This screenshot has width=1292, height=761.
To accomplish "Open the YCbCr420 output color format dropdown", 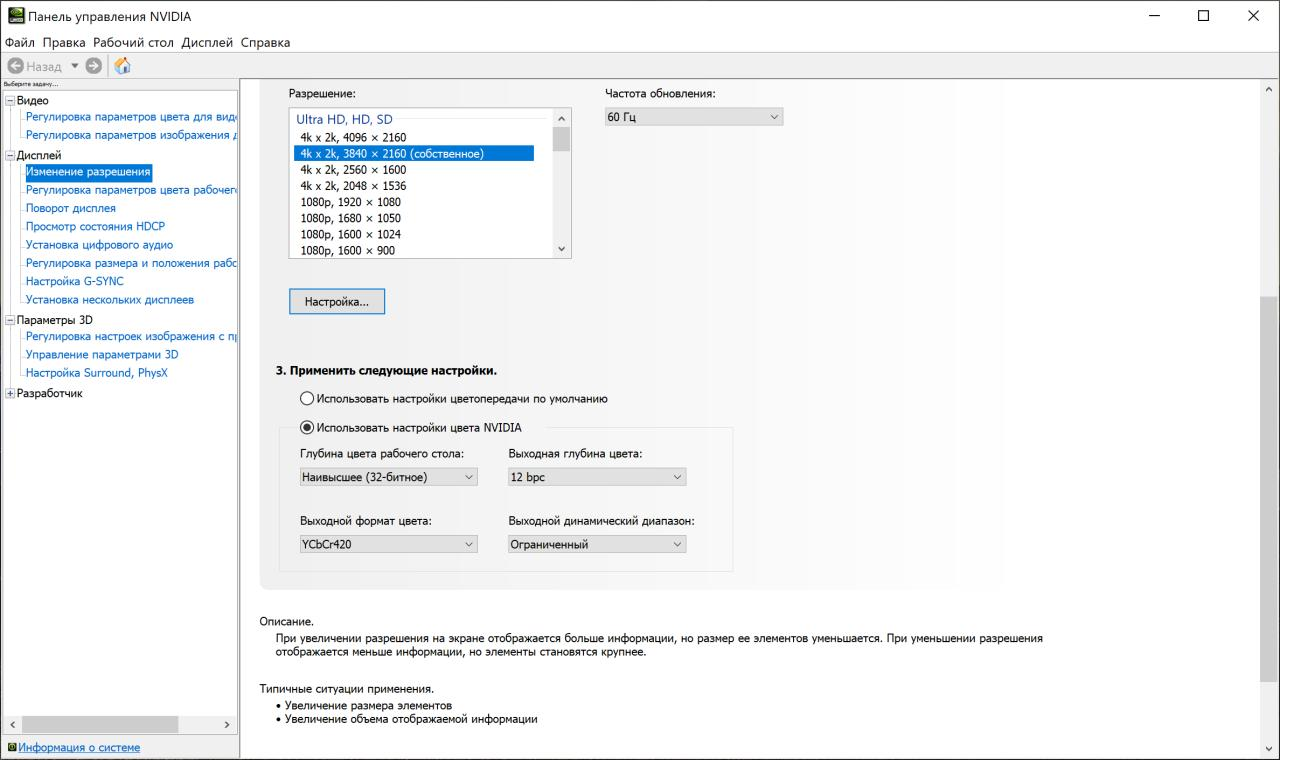I will pyautogui.click(x=389, y=545).
